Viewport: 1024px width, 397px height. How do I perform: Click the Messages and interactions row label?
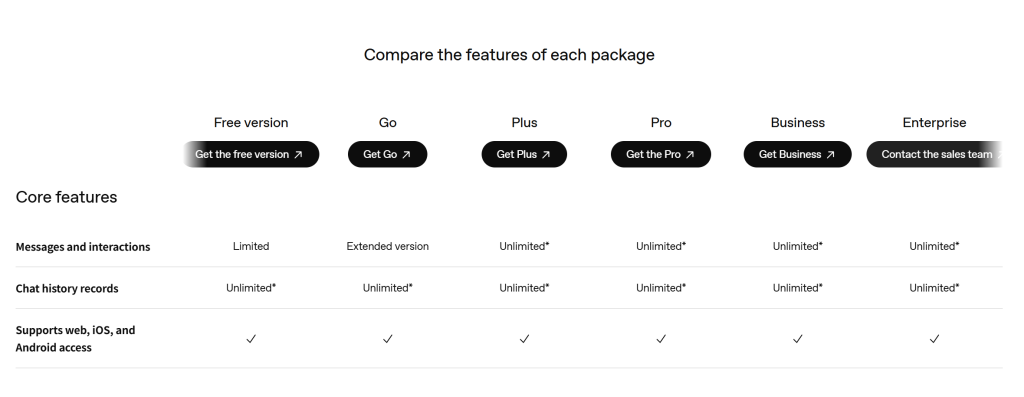[x=83, y=247]
